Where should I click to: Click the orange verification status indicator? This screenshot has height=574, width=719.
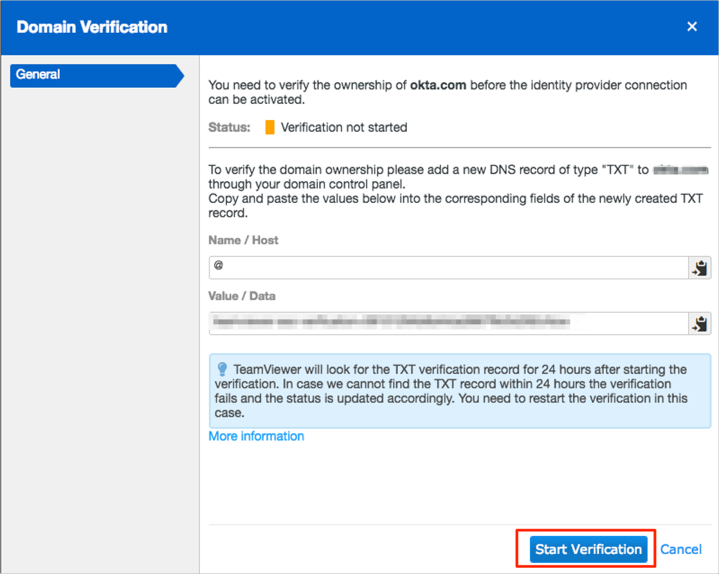coord(270,128)
